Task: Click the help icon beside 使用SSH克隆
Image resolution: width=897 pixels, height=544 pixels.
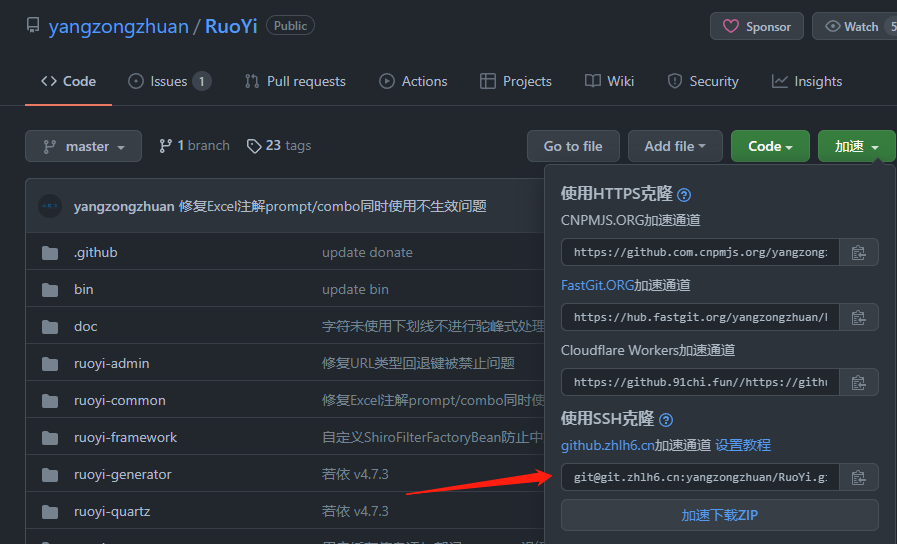Action: coord(666,420)
